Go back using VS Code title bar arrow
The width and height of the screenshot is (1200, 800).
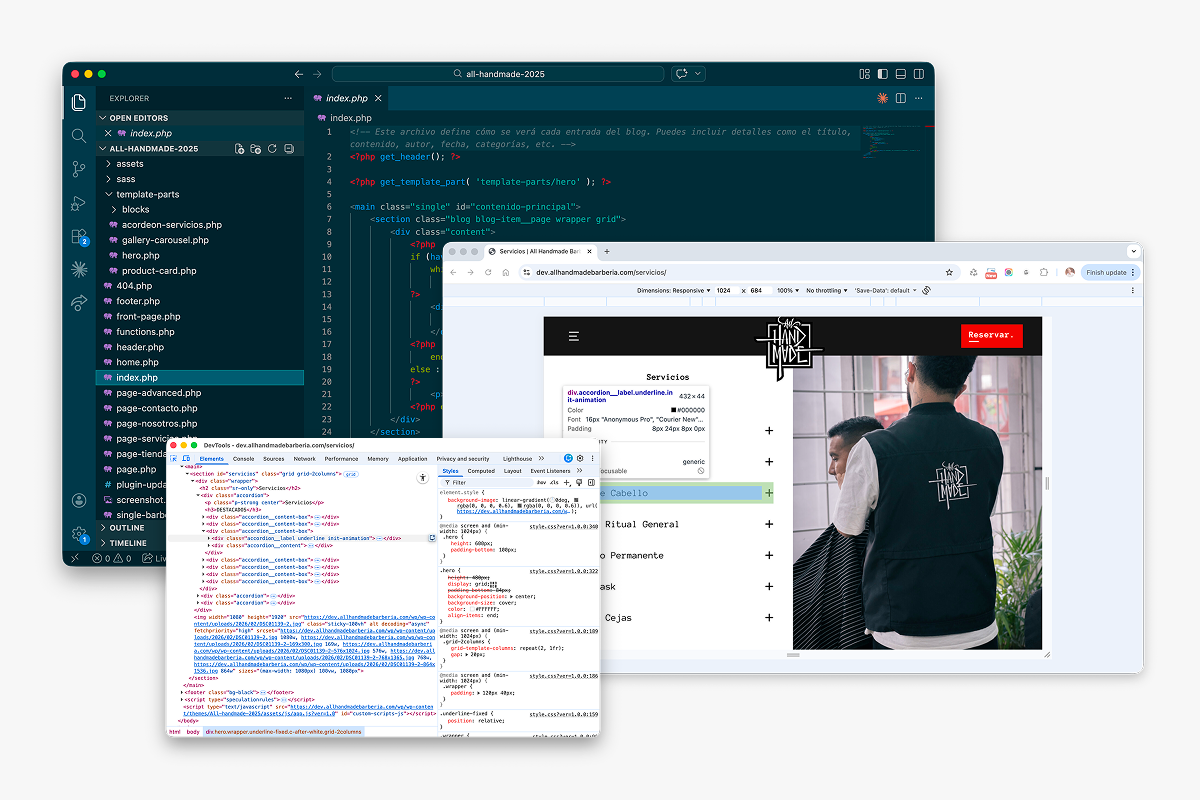point(298,74)
